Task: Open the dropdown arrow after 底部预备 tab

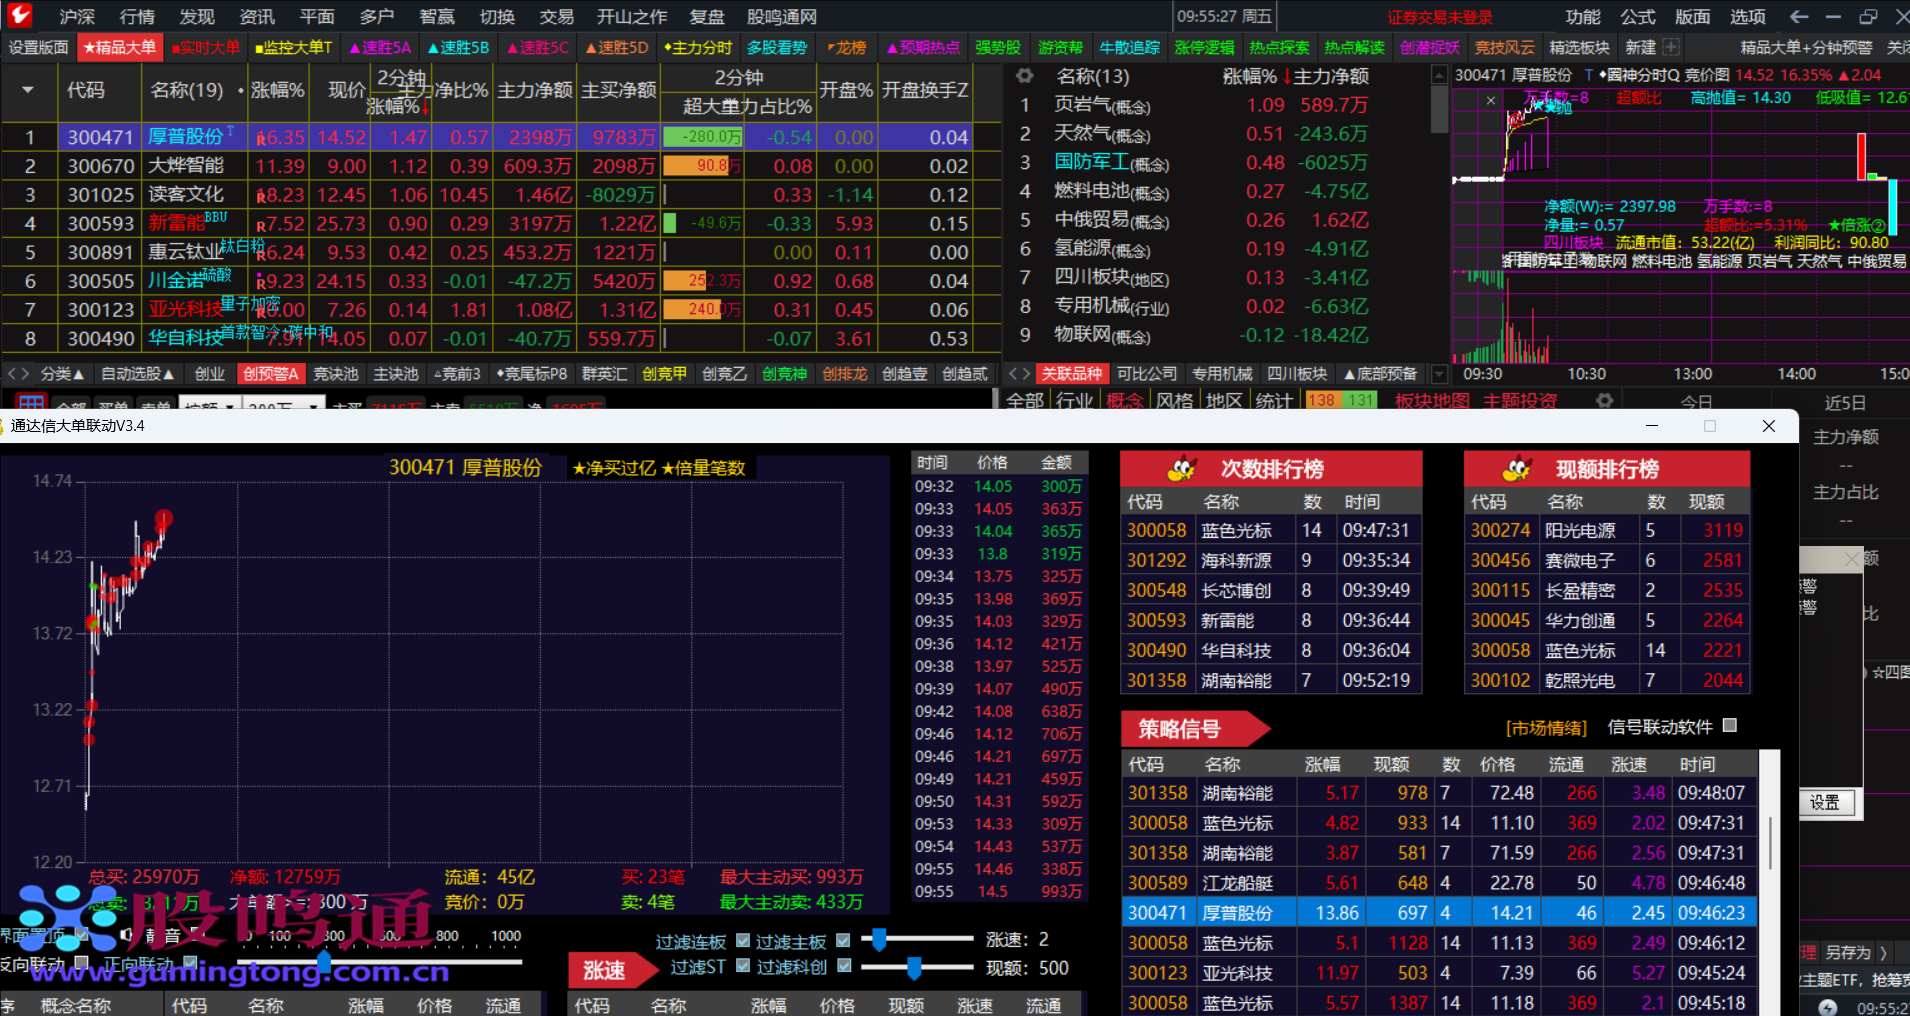Action: coord(1439,374)
